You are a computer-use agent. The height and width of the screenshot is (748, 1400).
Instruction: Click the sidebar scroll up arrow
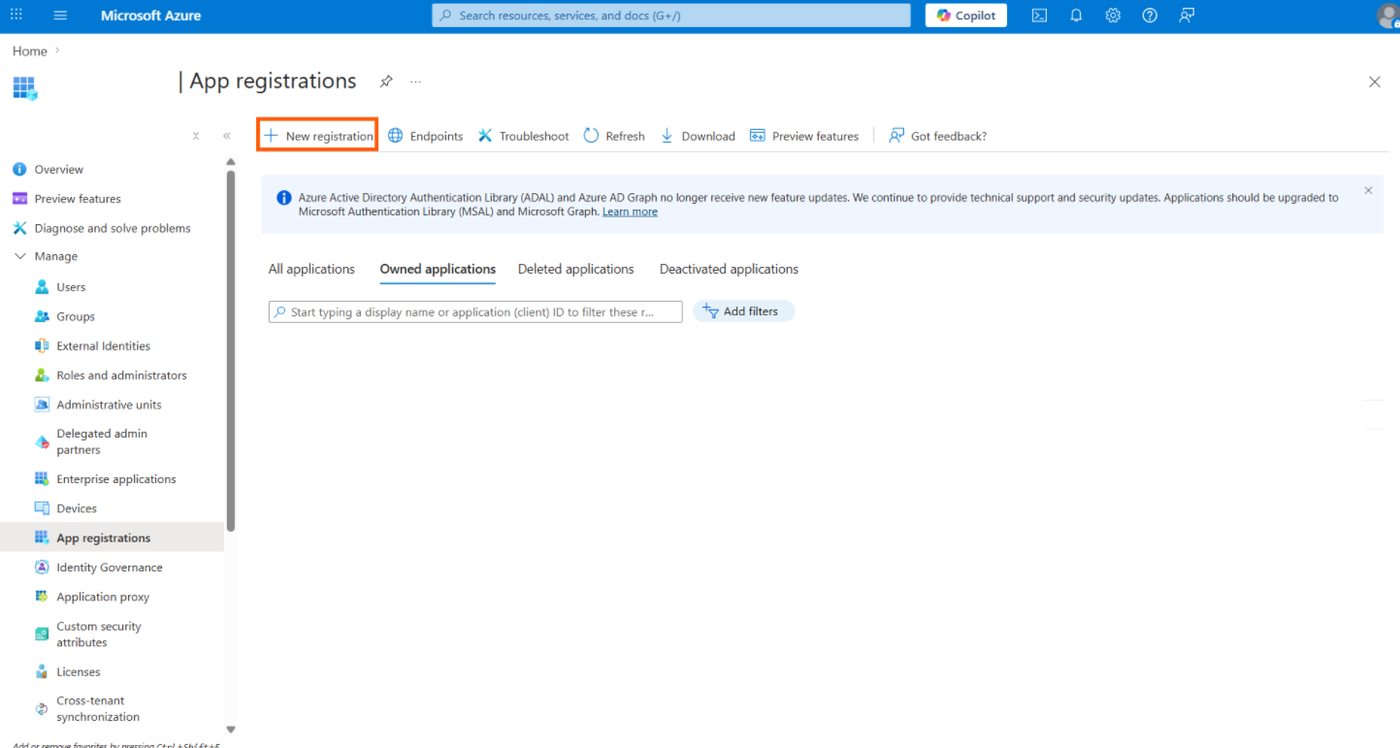point(231,162)
